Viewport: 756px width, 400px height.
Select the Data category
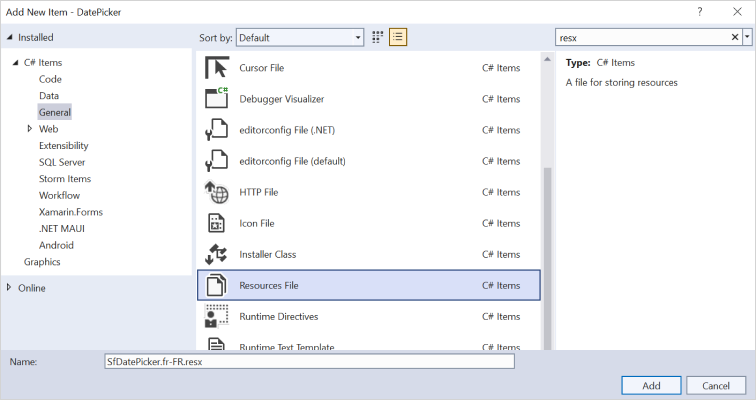49,95
